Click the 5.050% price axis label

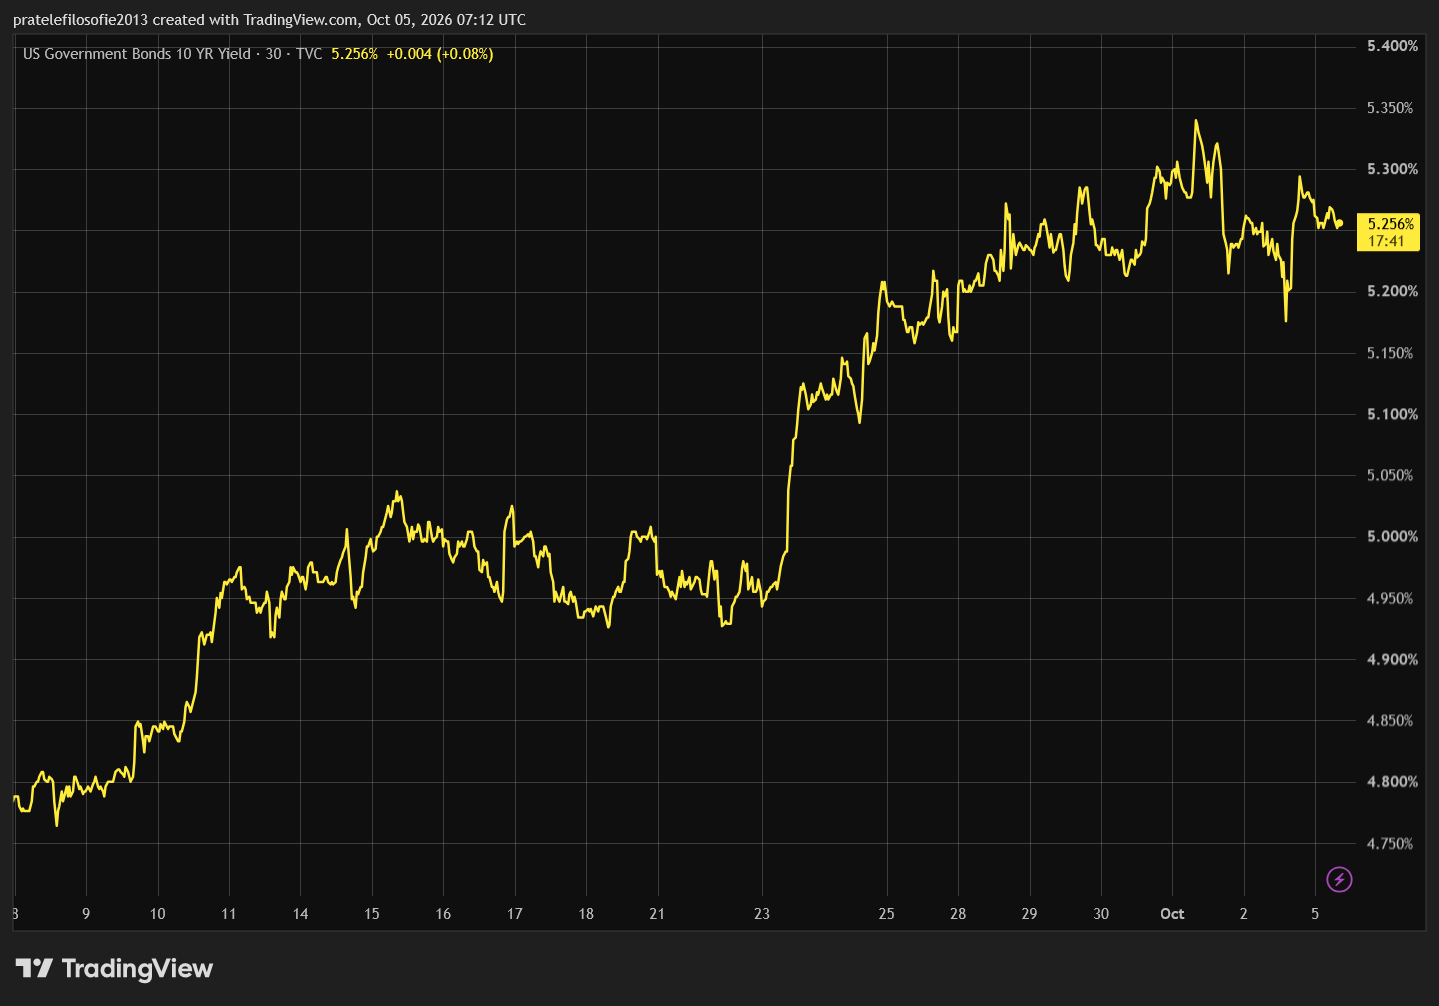pyautogui.click(x=1392, y=475)
